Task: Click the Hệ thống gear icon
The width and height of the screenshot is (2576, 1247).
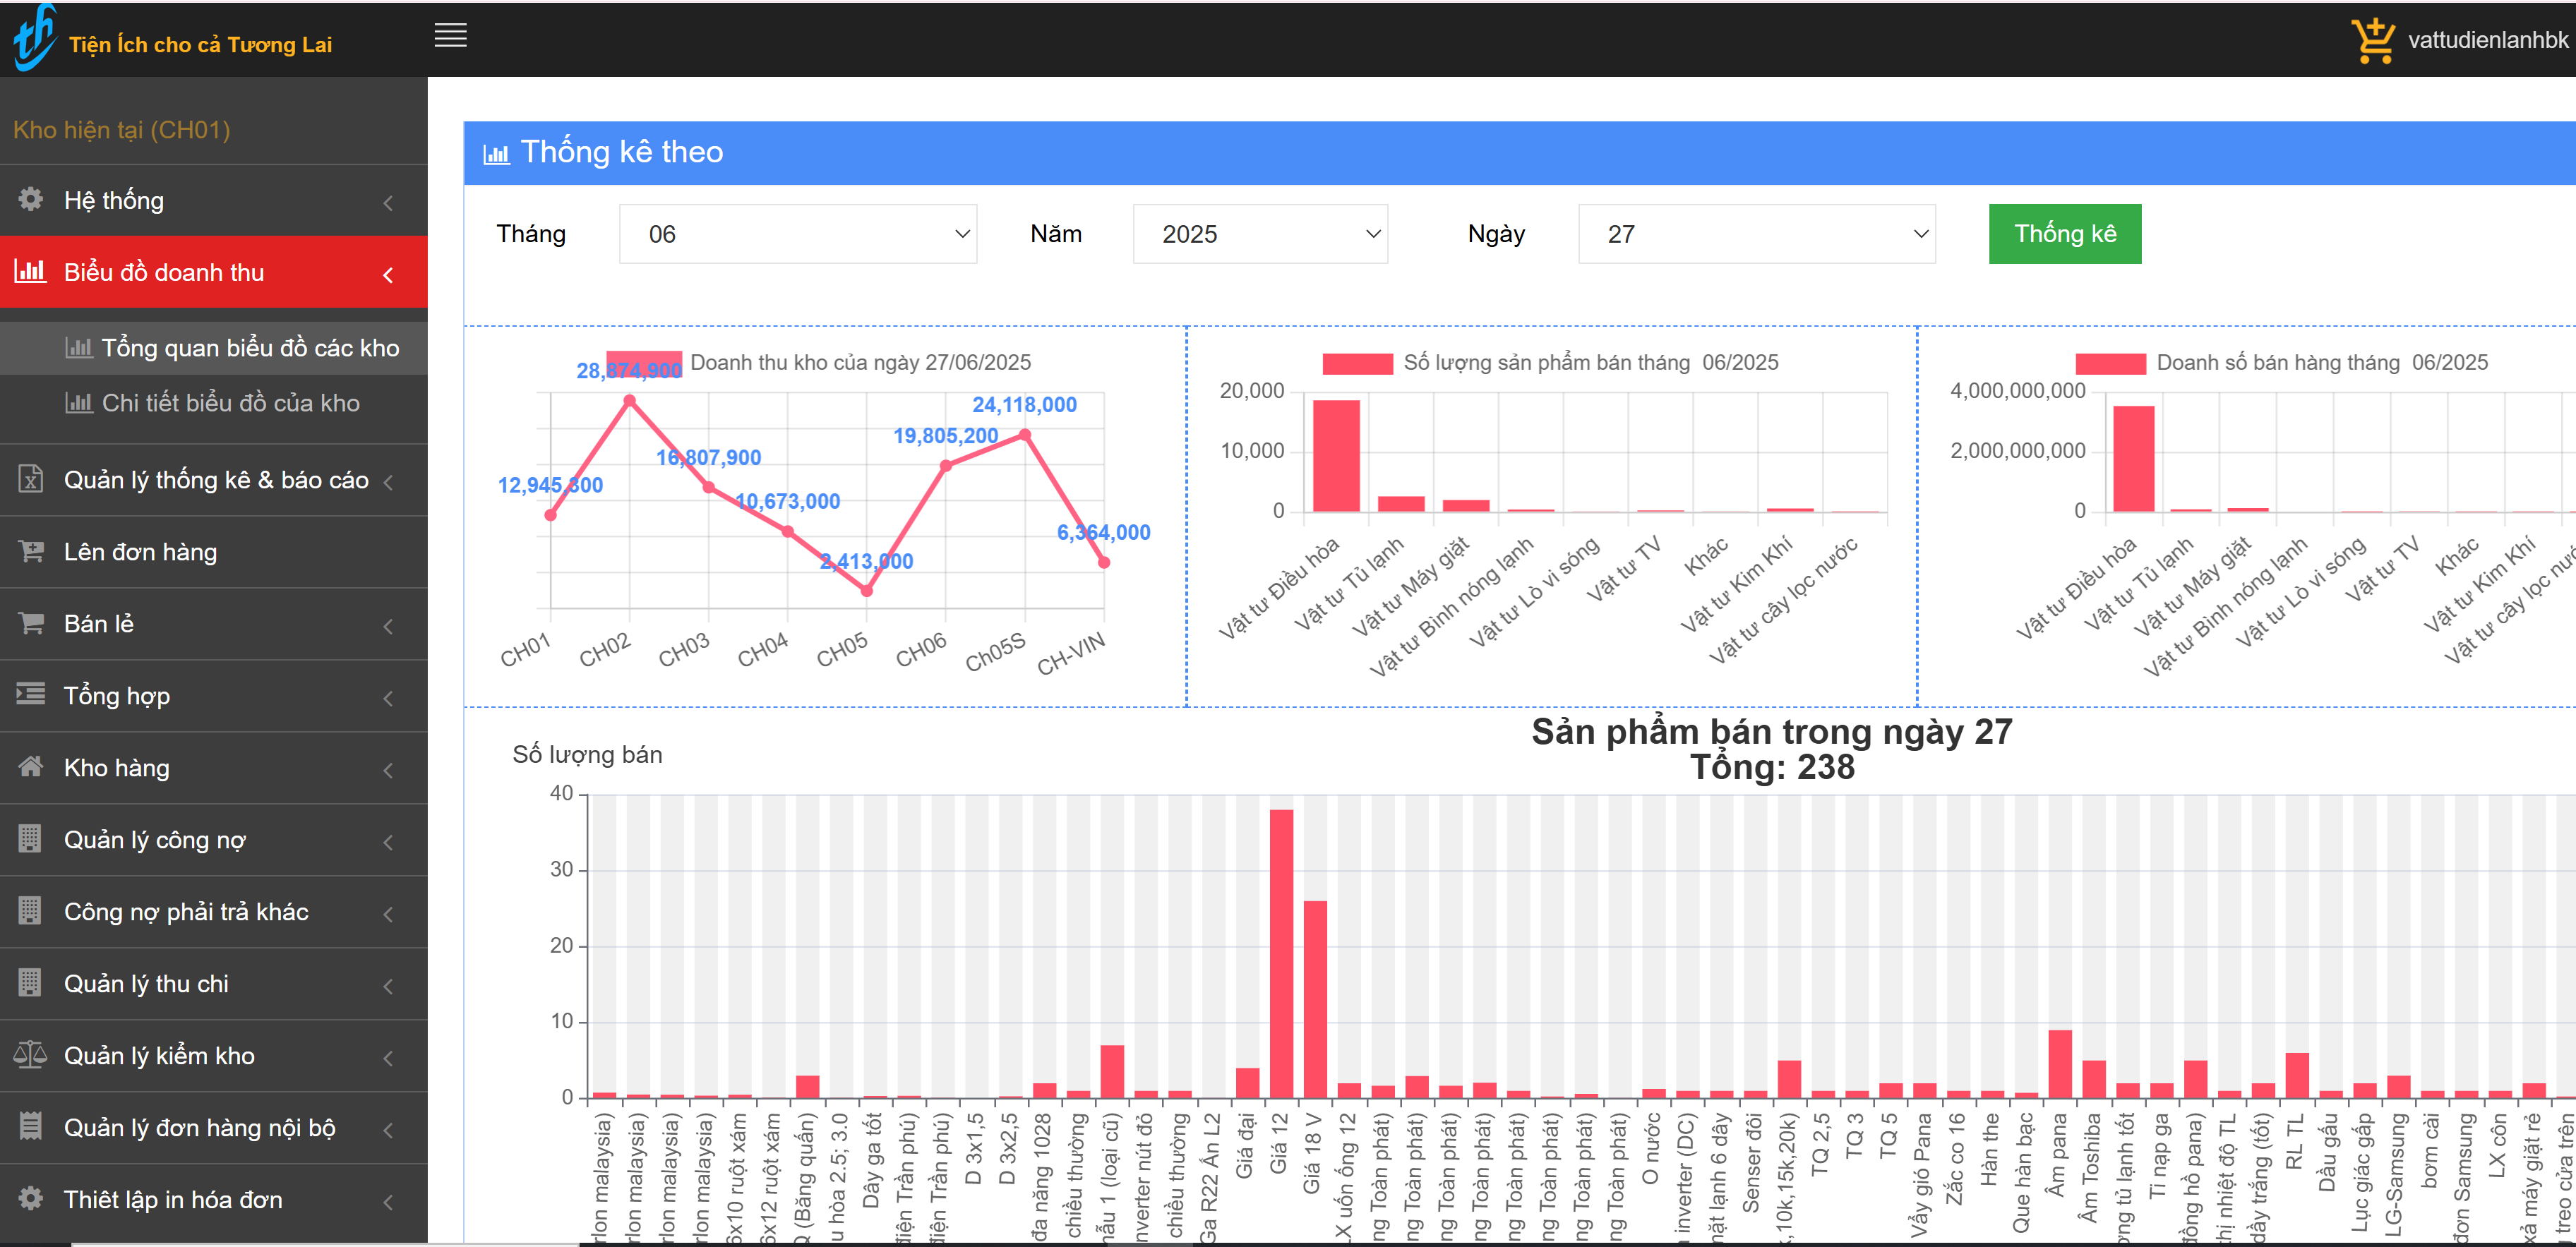Action: pos(31,199)
